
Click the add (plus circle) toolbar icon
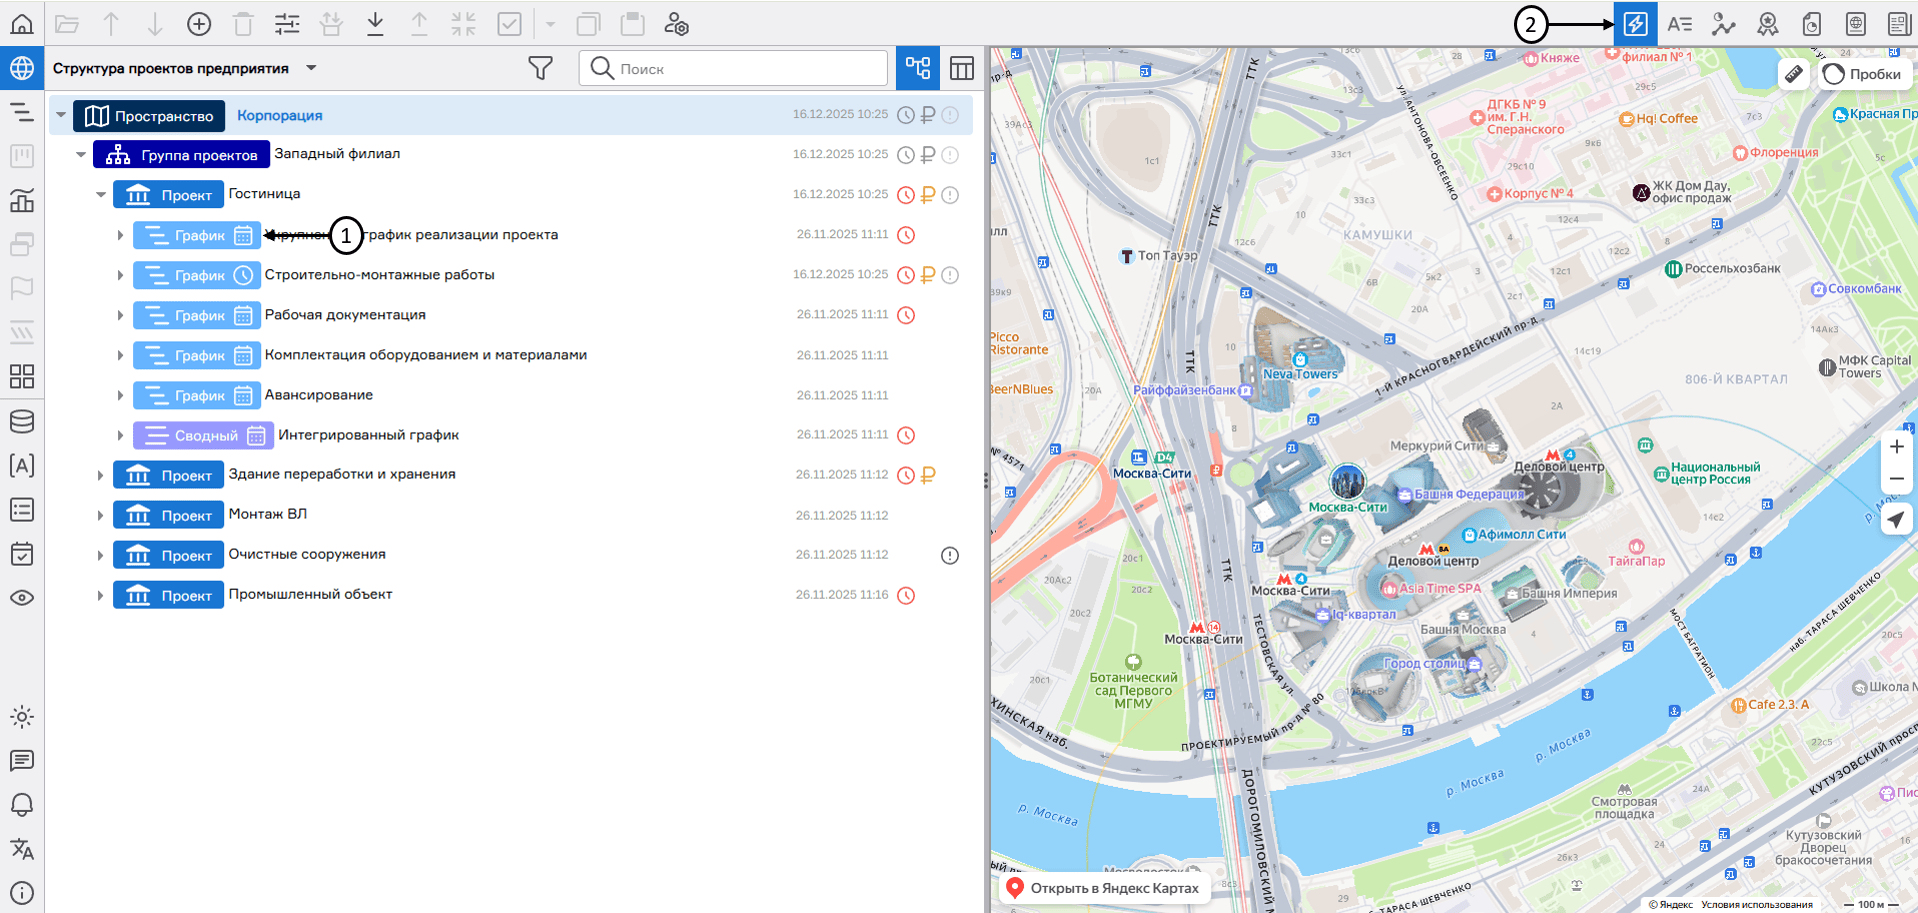[199, 24]
